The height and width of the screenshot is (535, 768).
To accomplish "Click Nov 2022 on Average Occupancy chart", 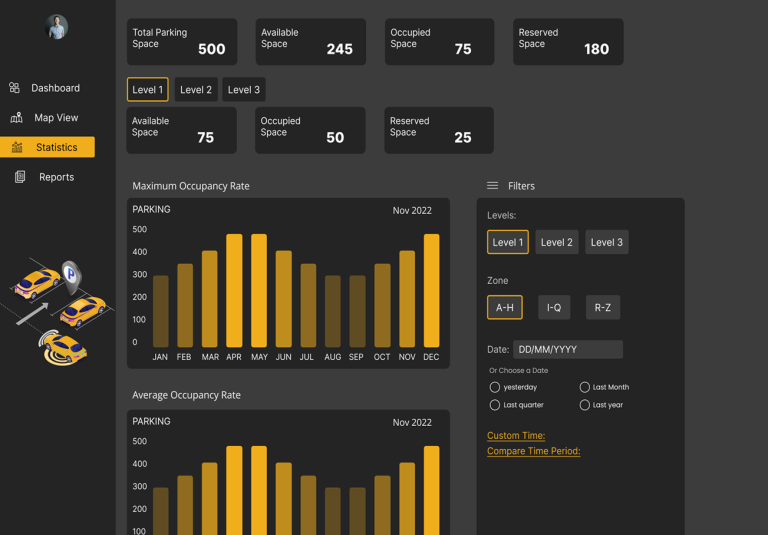I will (x=412, y=422).
